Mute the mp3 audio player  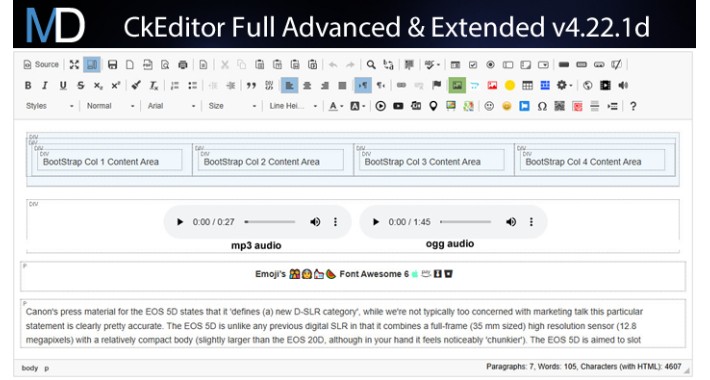(x=315, y=222)
